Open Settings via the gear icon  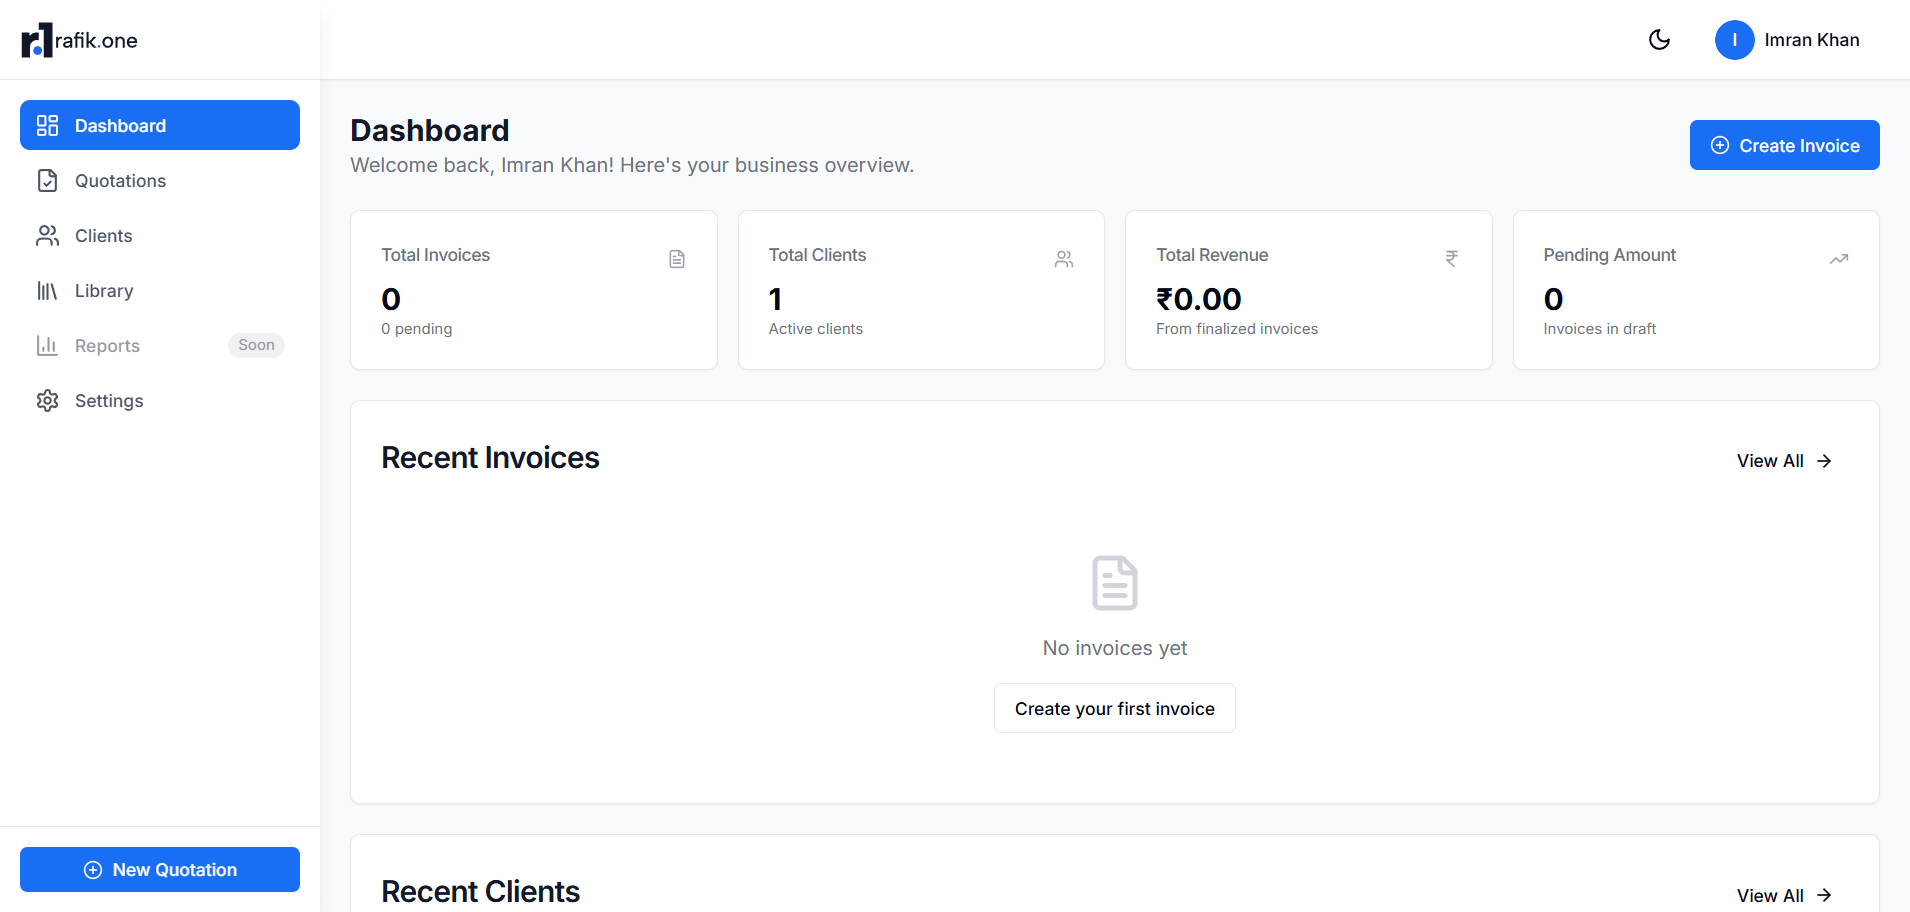click(47, 400)
